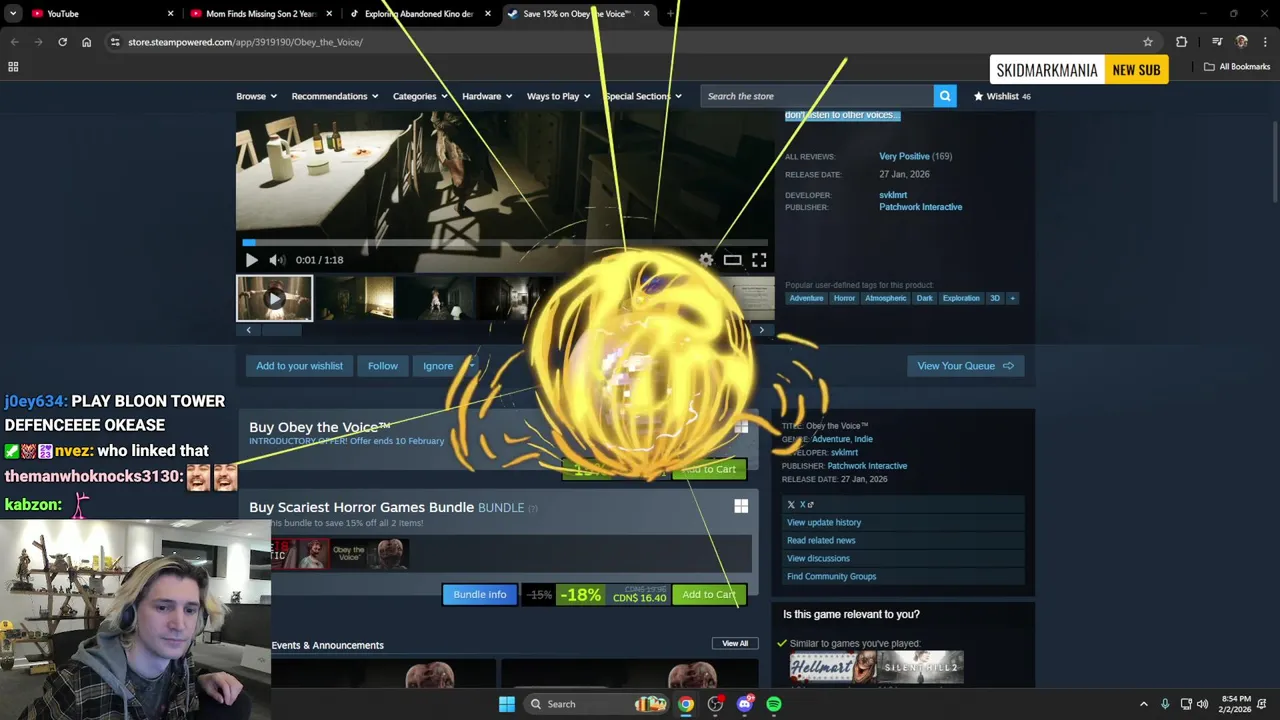Click the address bar URL
Screen dimensions: 1280x720
click(245, 42)
